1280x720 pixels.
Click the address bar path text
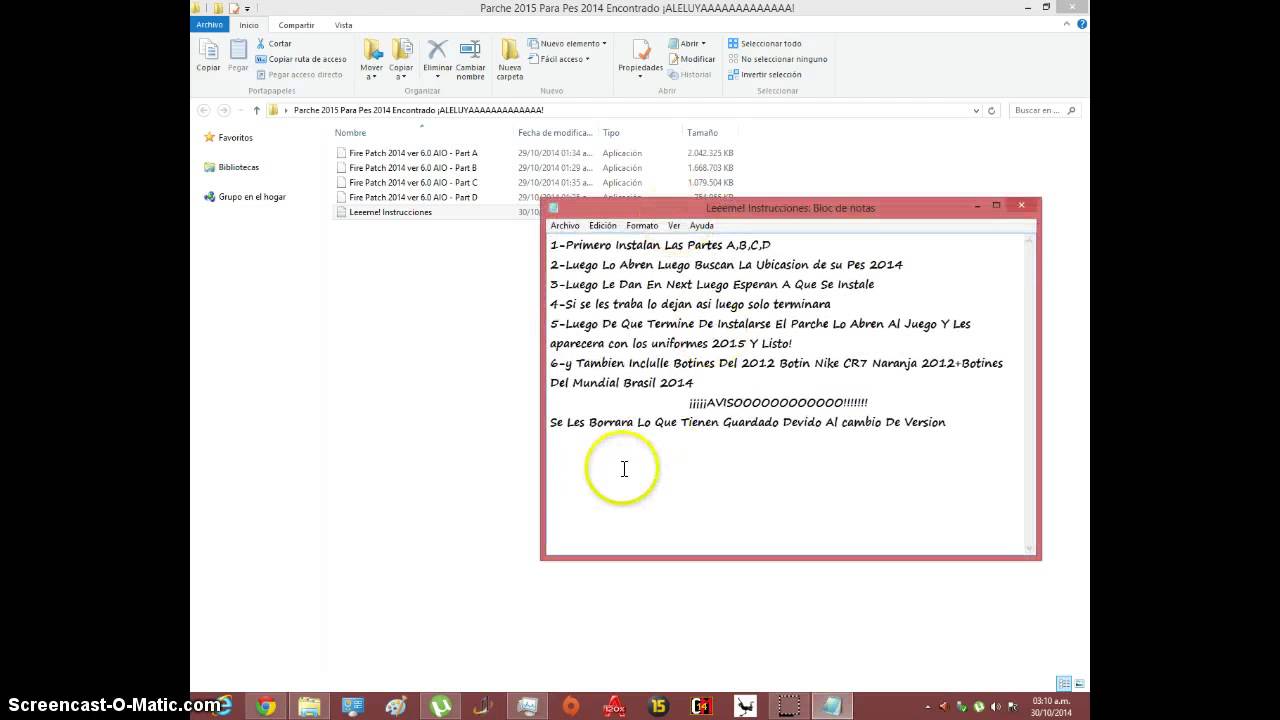tap(418, 110)
